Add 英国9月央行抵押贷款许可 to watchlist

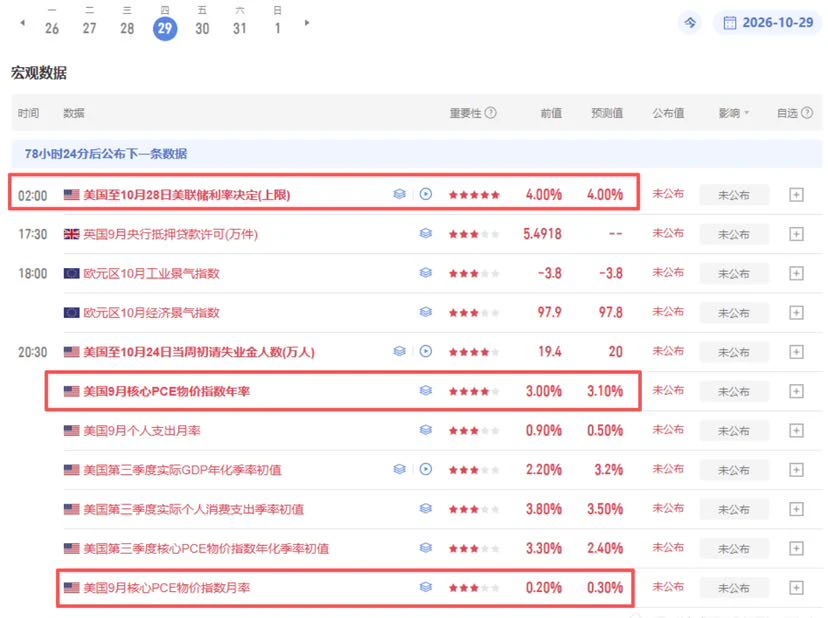coord(796,234)
